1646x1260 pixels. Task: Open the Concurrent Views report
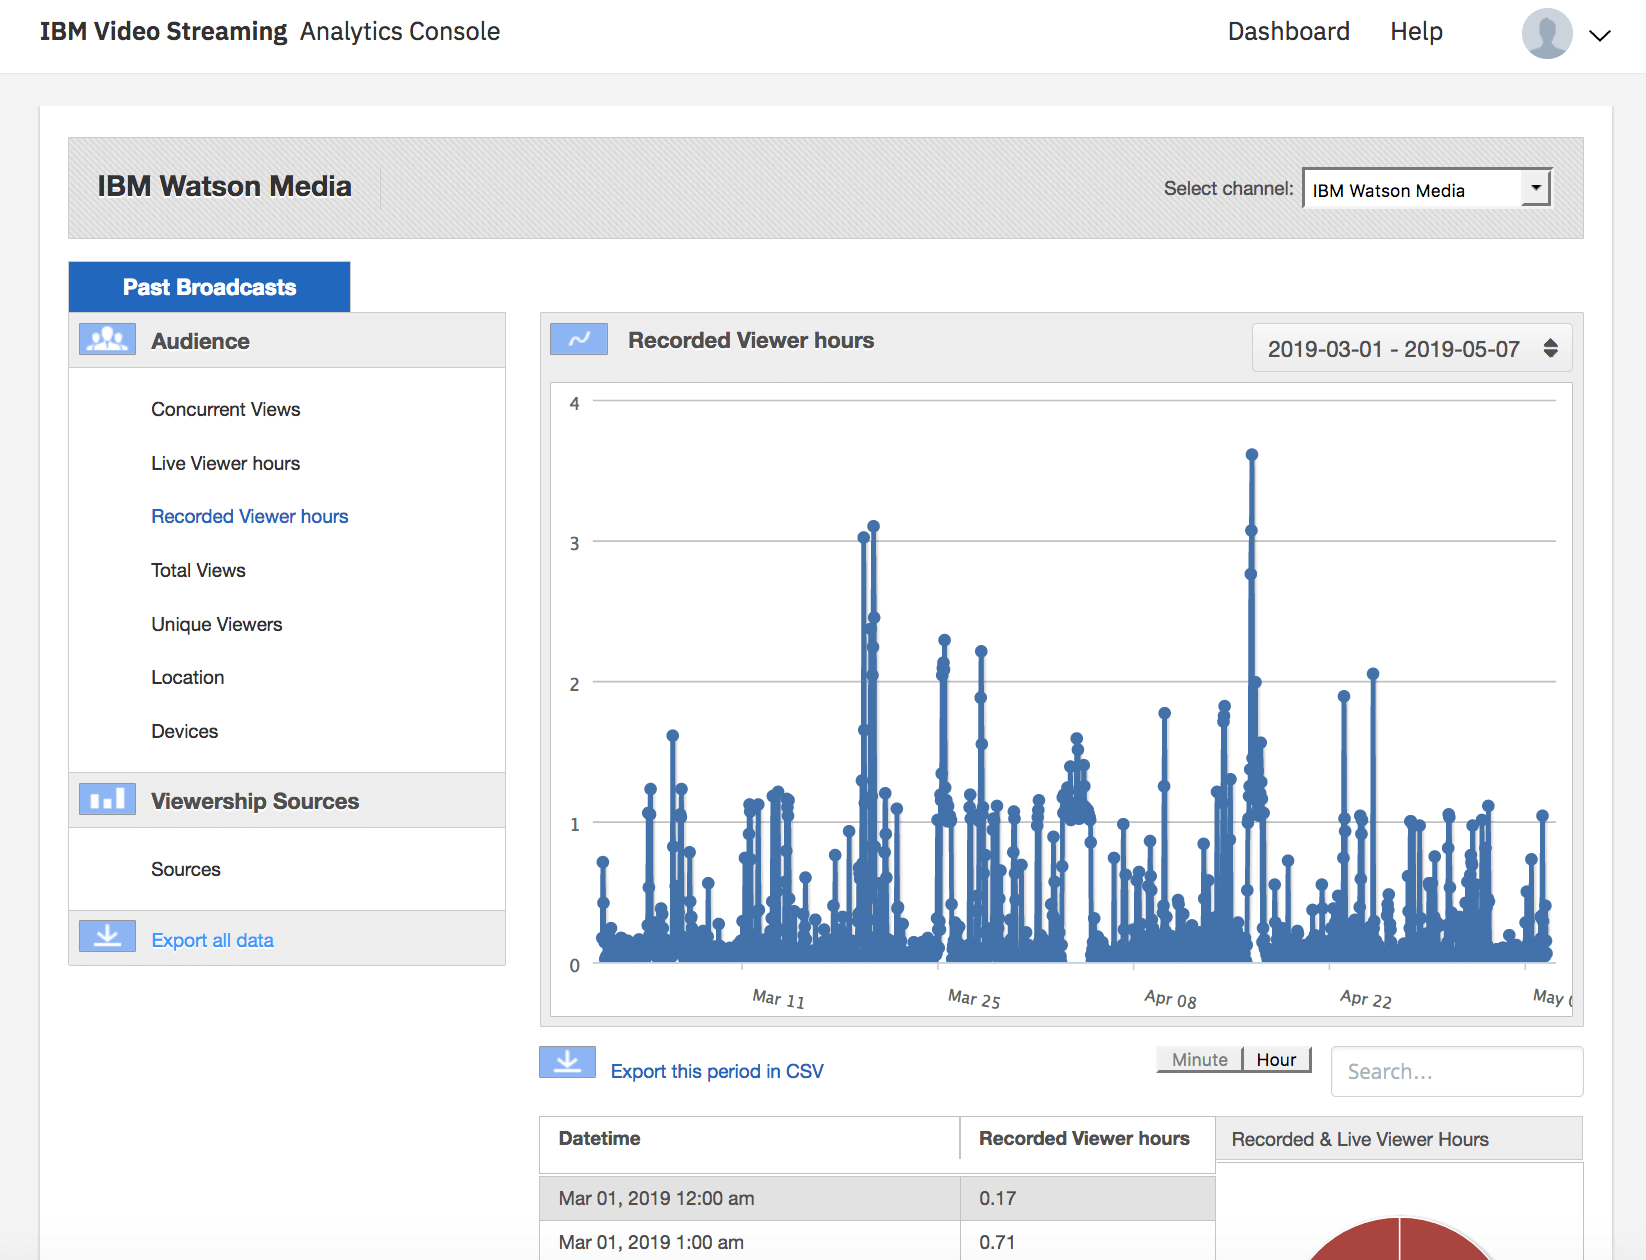(x=225, y=409)
